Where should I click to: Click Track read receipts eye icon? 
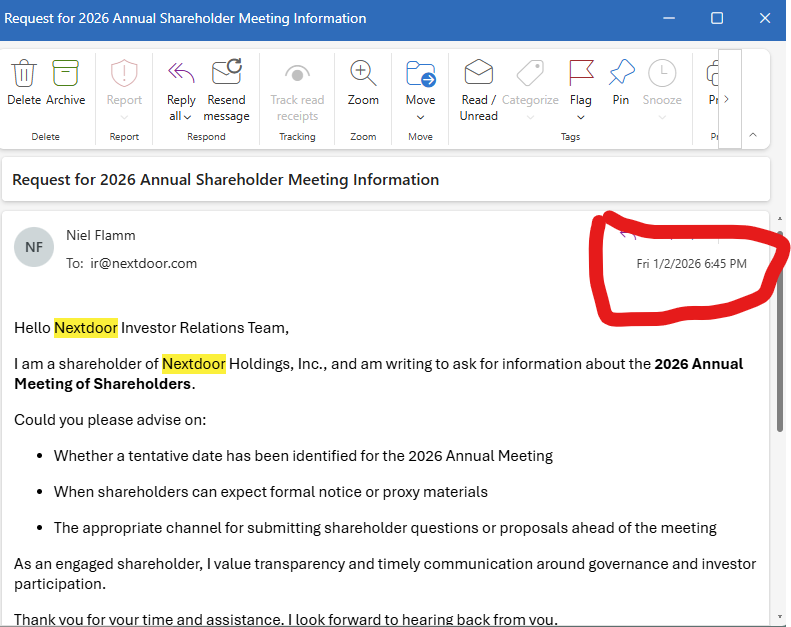click(x=297, y=74)
